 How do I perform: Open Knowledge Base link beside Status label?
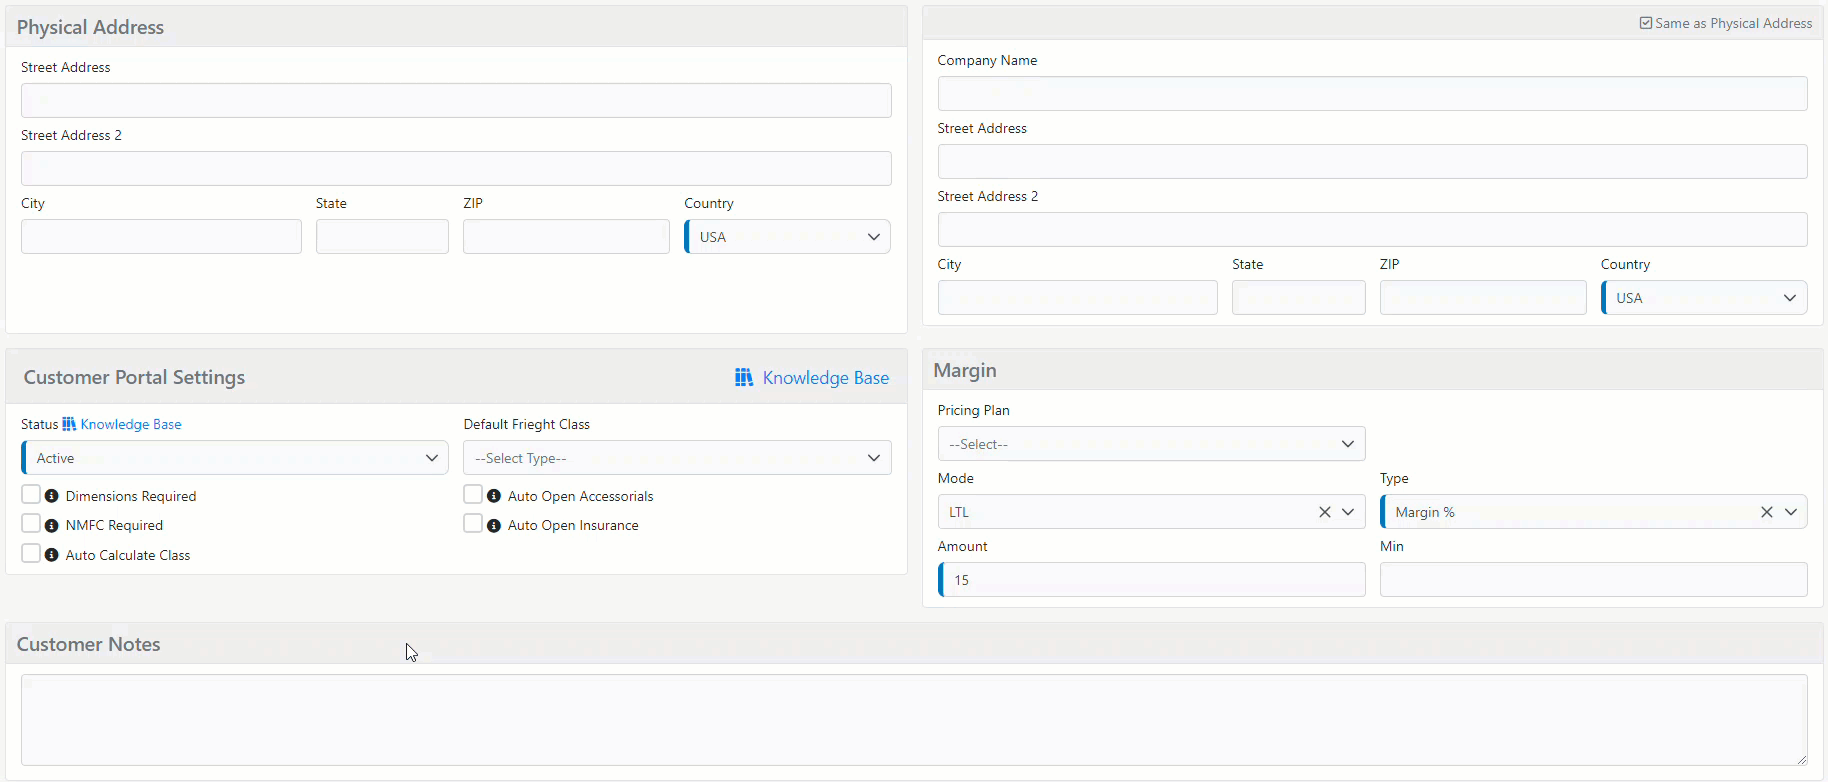pos(130,424)
